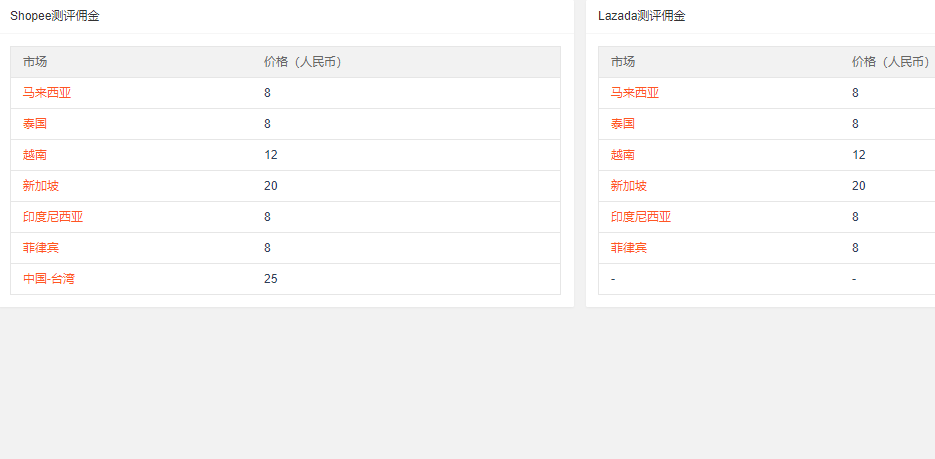Viewport: 935px width, 459px height.
Task: Open 越南 link in Shopee table
Action: (35, 155)
